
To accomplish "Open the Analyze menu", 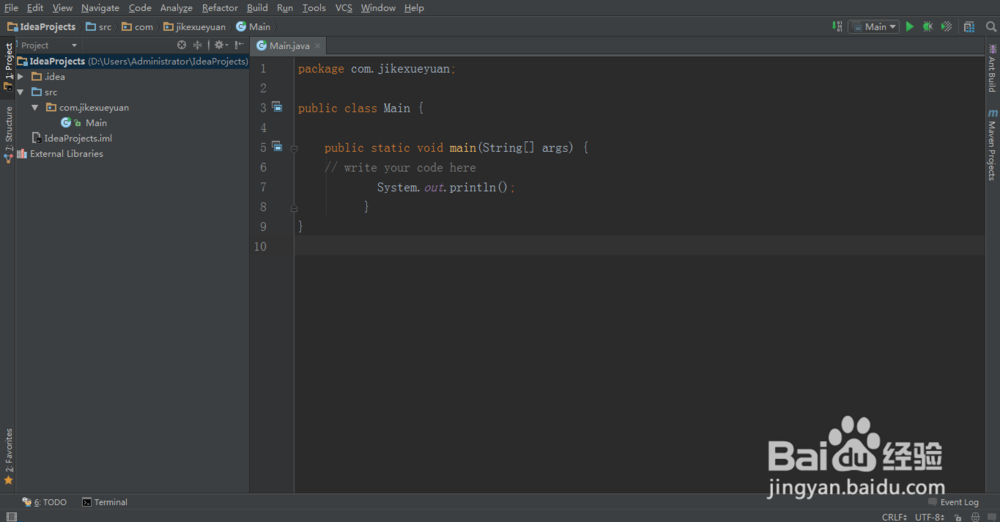I will click(x=176, y=8).
